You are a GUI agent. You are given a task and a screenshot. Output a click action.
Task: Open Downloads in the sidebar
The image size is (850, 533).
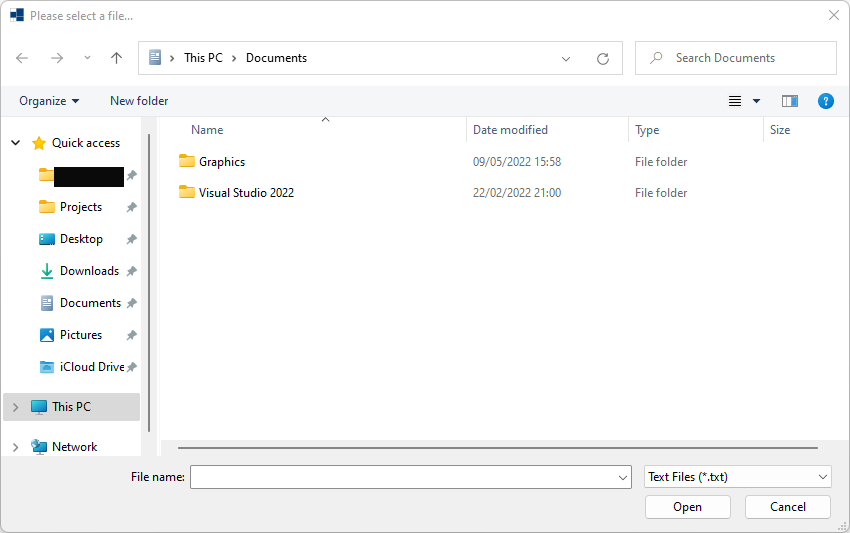(x=89, y=271)
